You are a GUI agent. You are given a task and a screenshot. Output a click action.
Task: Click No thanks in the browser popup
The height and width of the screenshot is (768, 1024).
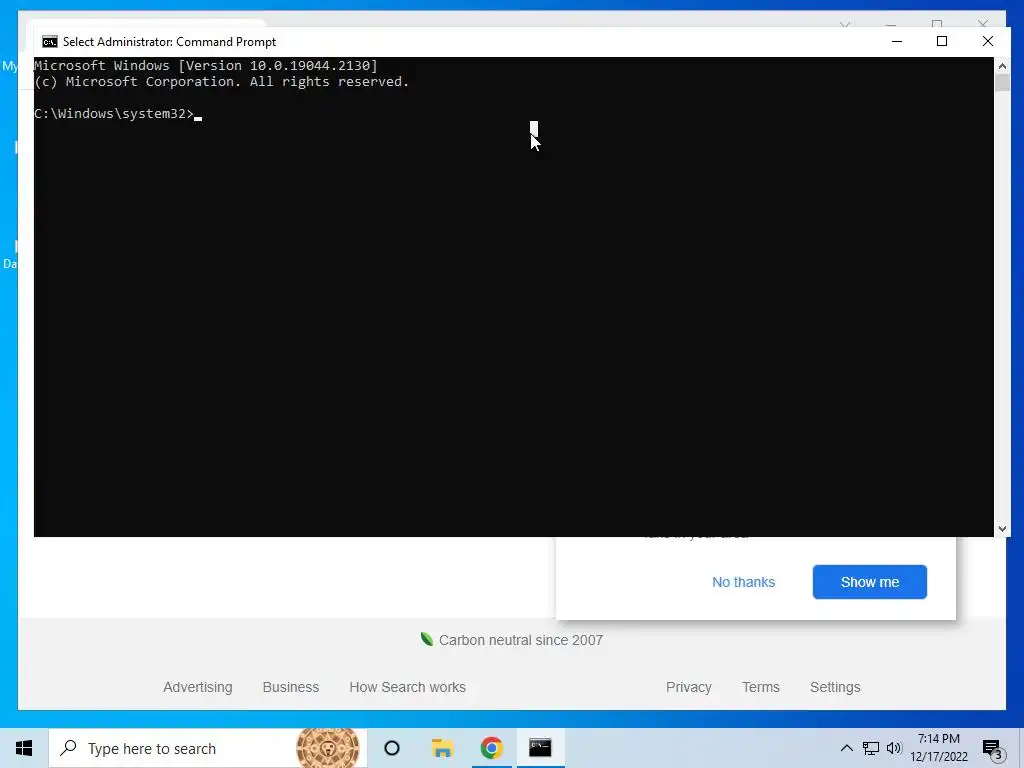(743, 582)
